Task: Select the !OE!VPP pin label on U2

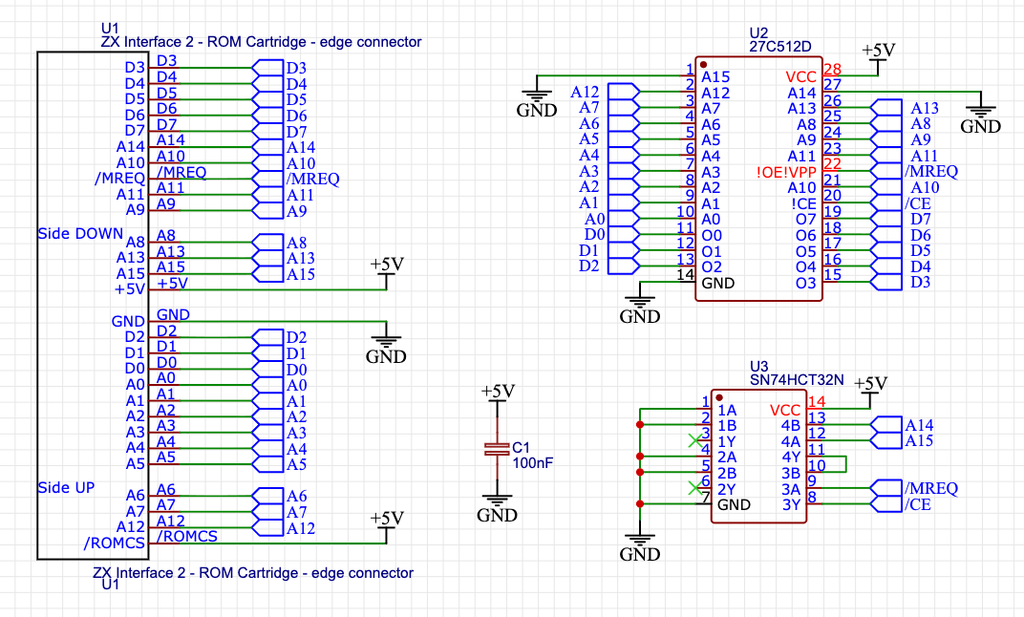Action: (x=786, y=172)
